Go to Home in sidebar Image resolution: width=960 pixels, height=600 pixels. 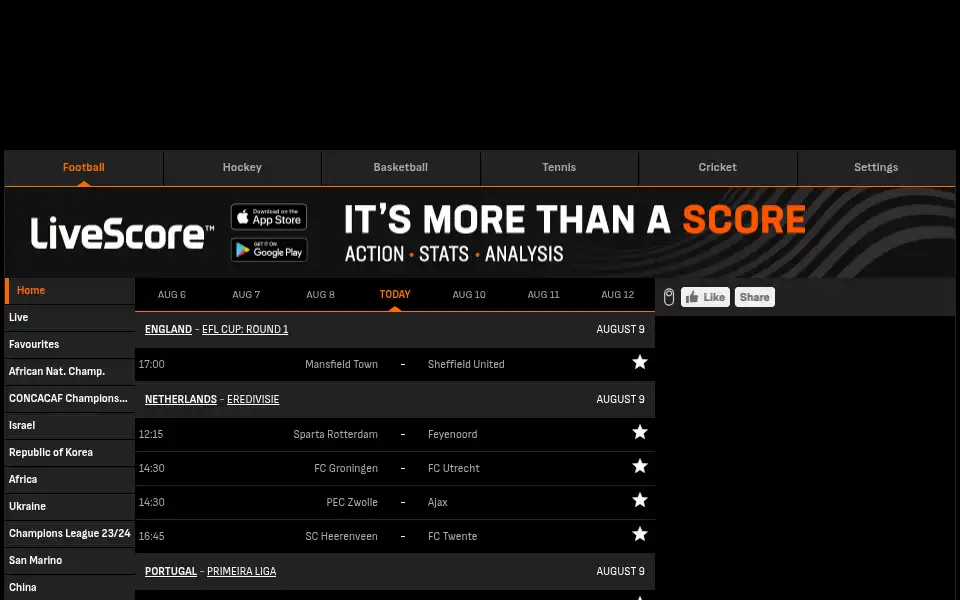point(70,291)
